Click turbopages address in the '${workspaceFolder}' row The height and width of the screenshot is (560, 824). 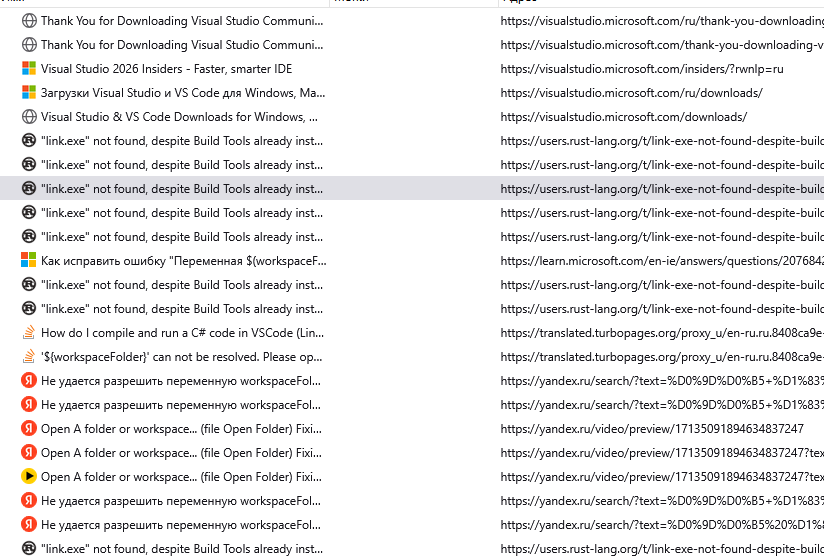(x=662, y=357)
